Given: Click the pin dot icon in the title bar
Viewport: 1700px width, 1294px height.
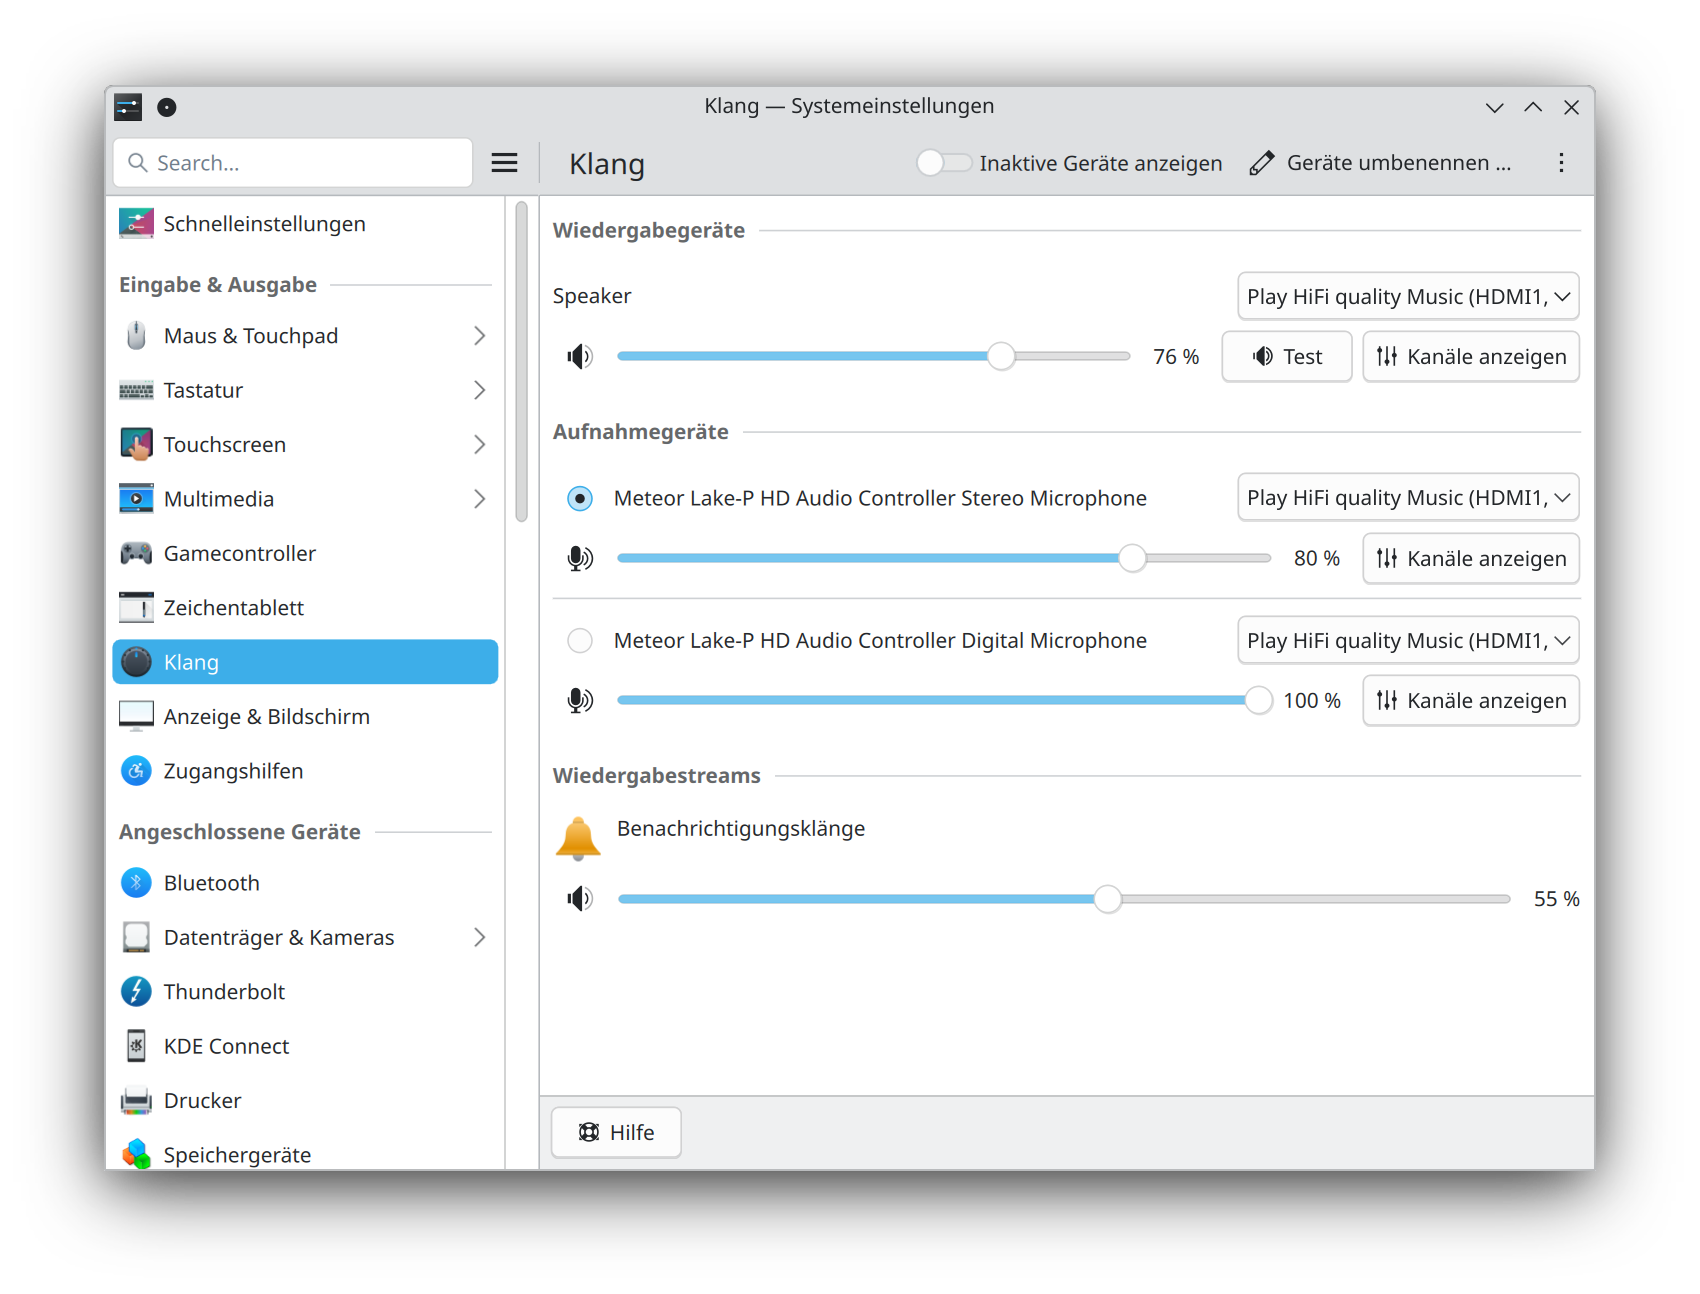Looking at the screenshot, I should 167,107.
